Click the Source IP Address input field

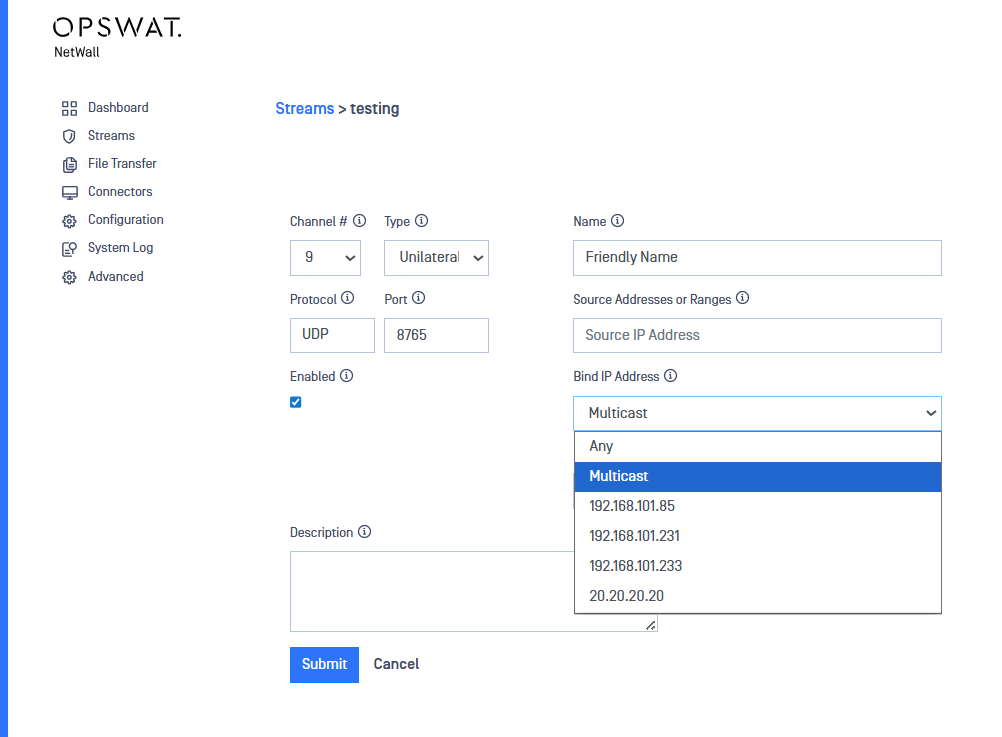[757, 335]
